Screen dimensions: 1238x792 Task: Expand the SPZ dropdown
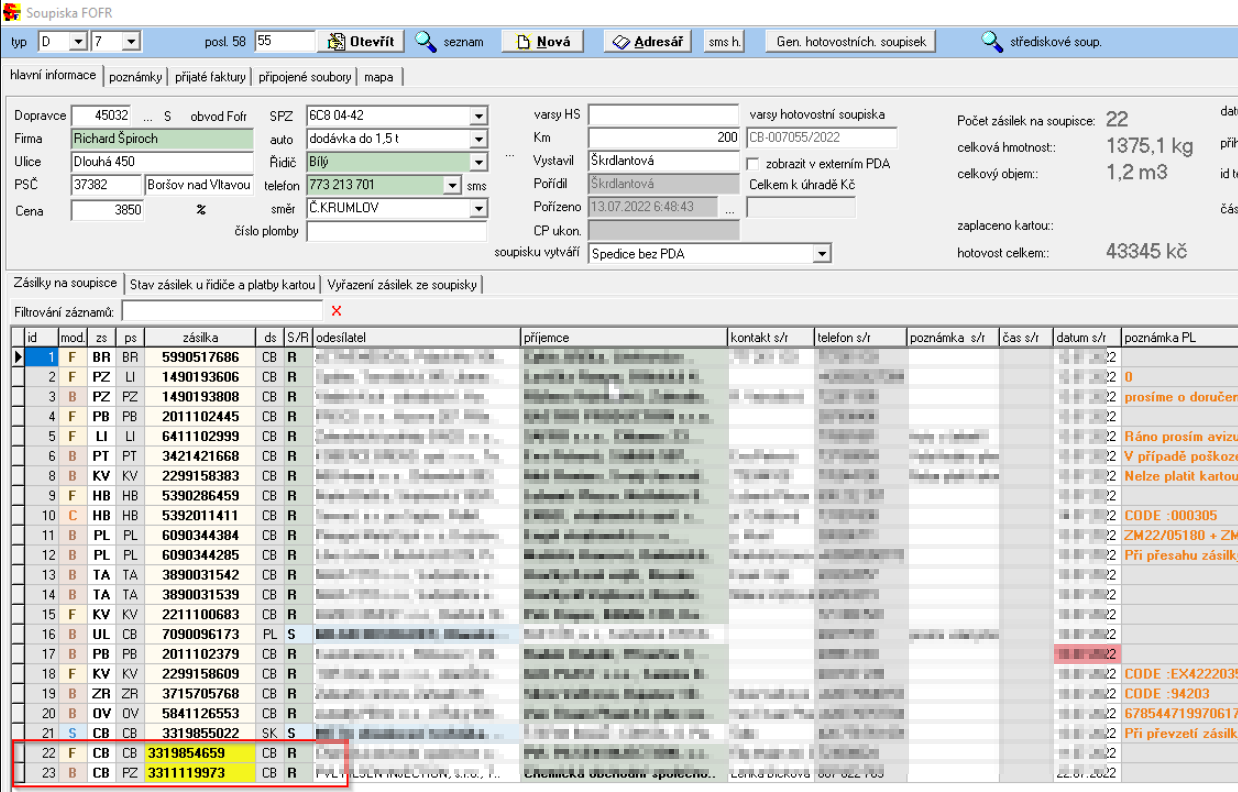point(477,116)
